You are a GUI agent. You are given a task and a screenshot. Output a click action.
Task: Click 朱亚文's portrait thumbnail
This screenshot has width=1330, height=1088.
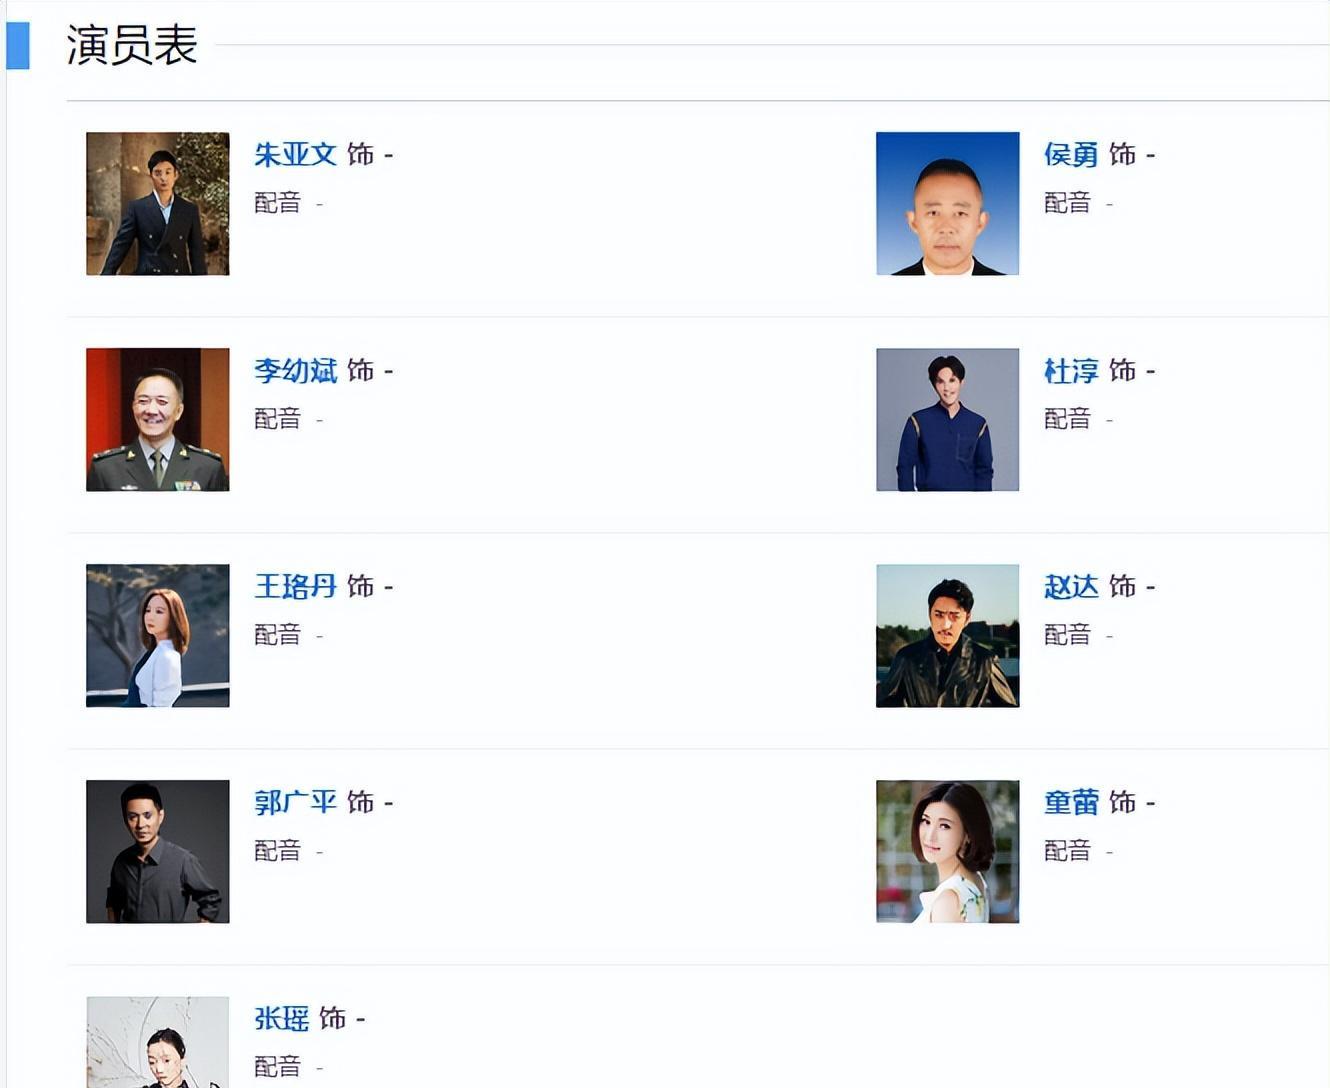(158, 204)
